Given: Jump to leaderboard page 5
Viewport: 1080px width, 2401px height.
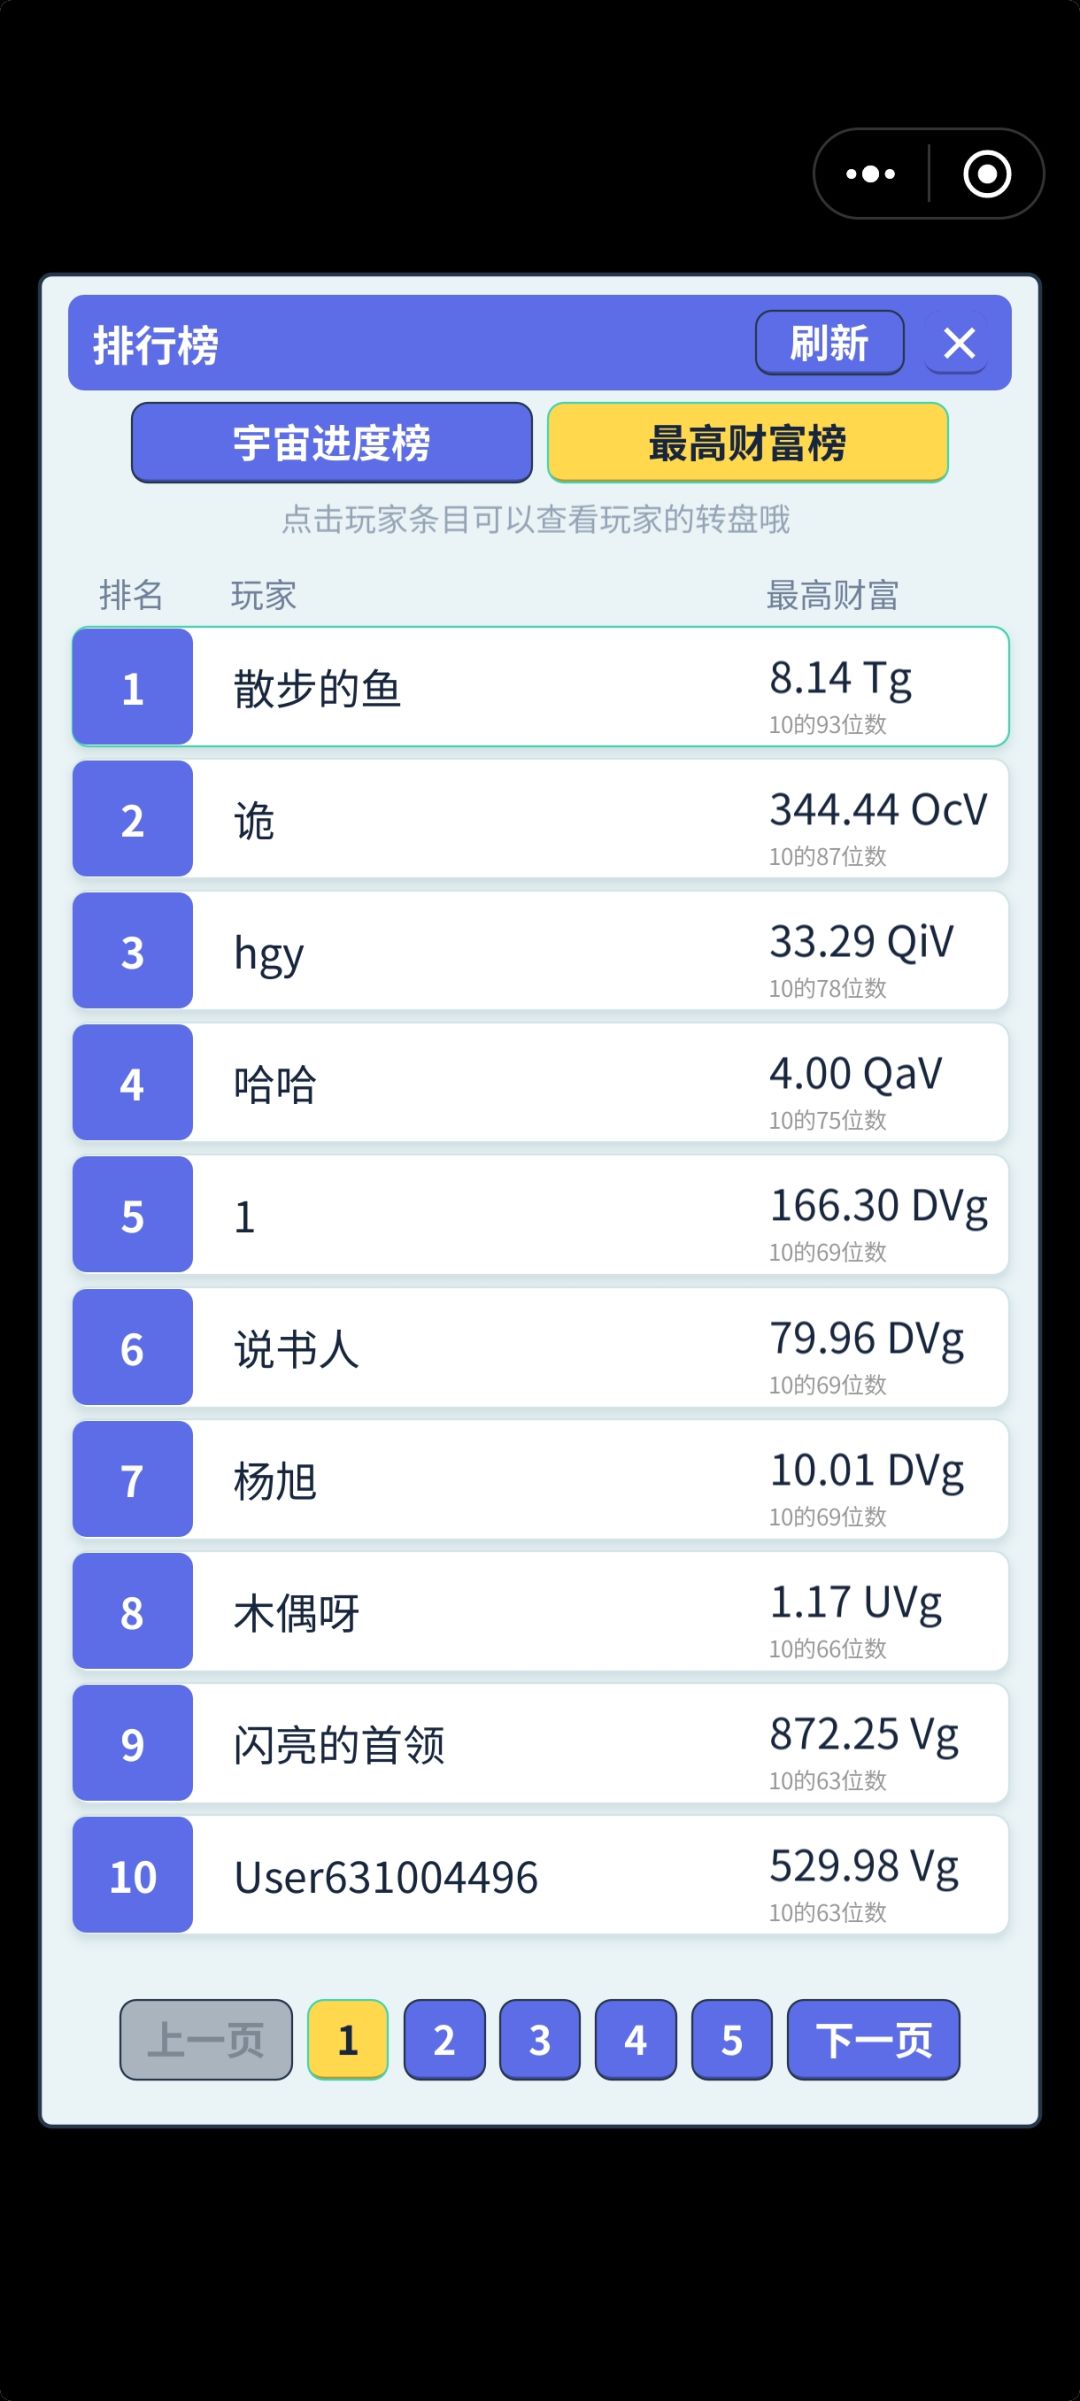Looking at the screenshot, I should pos(732,2039).
